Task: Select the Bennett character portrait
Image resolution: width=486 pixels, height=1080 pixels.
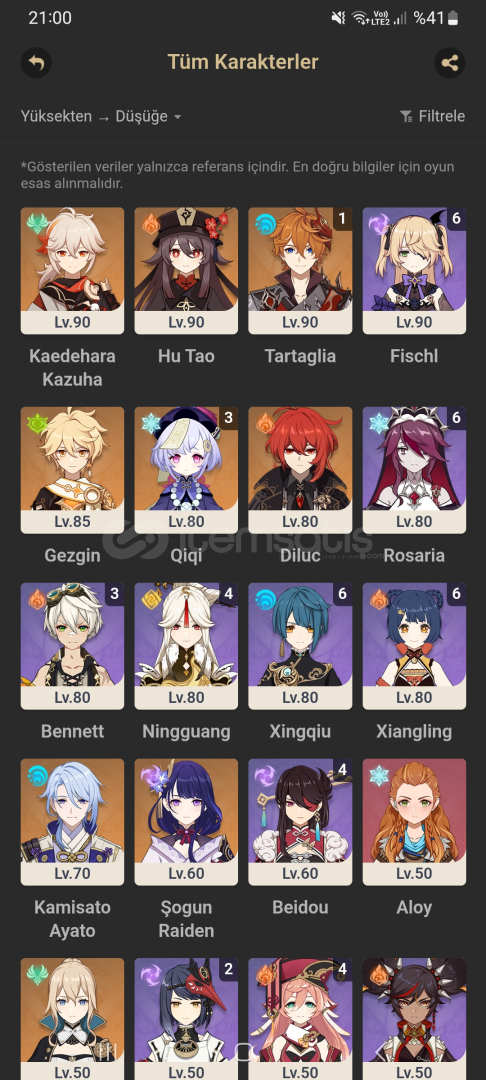Action: click(x=72, y=646)
